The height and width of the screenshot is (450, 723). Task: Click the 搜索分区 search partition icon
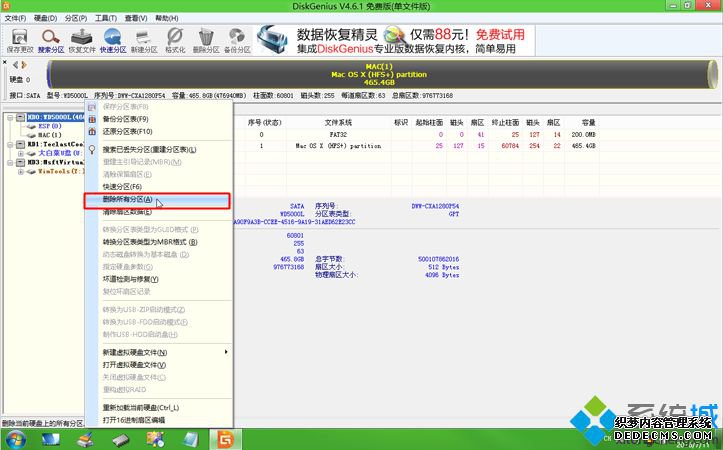click(x=51, y=41)
